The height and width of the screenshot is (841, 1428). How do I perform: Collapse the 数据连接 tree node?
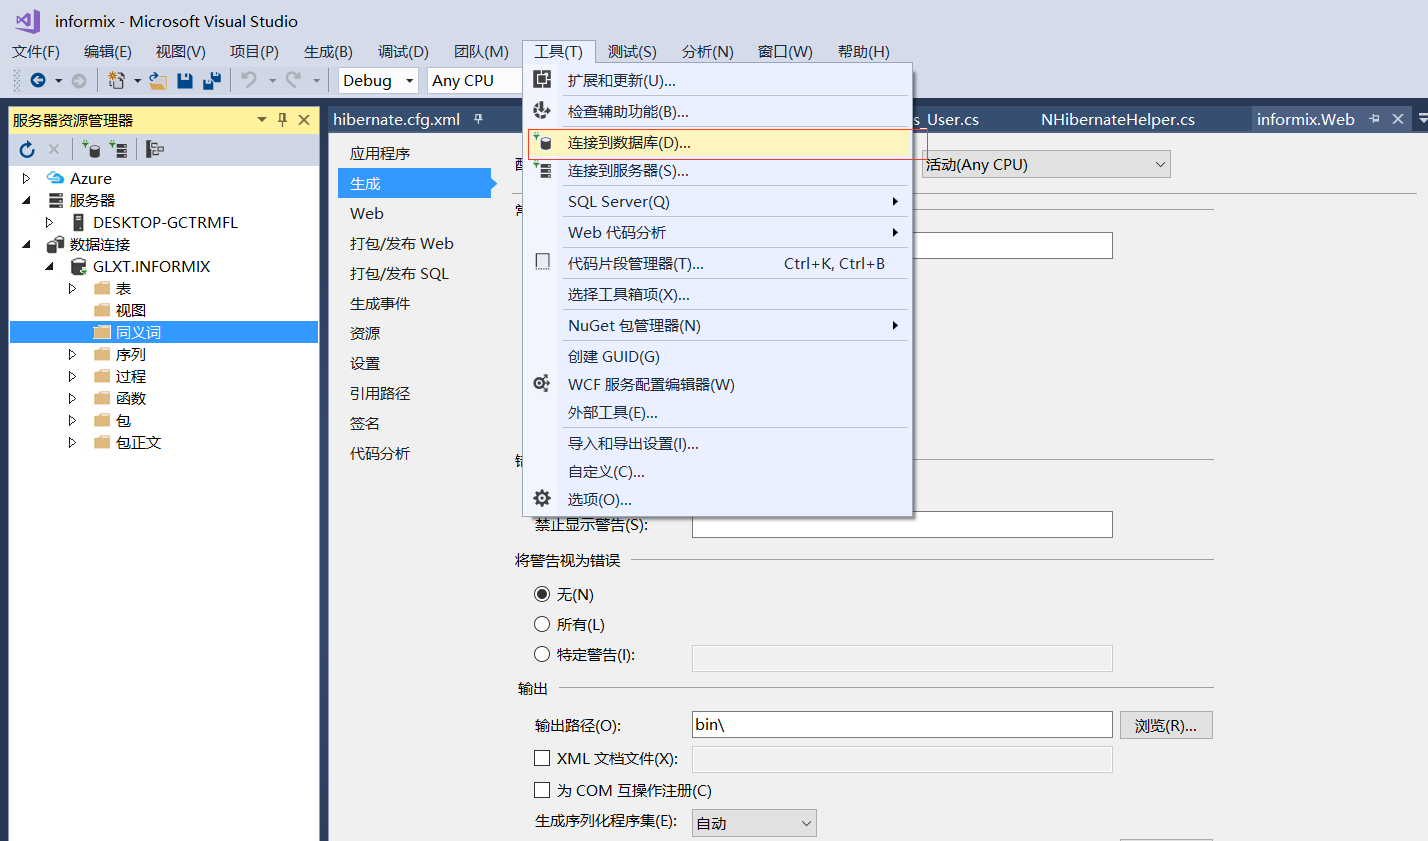coord(27,244)
